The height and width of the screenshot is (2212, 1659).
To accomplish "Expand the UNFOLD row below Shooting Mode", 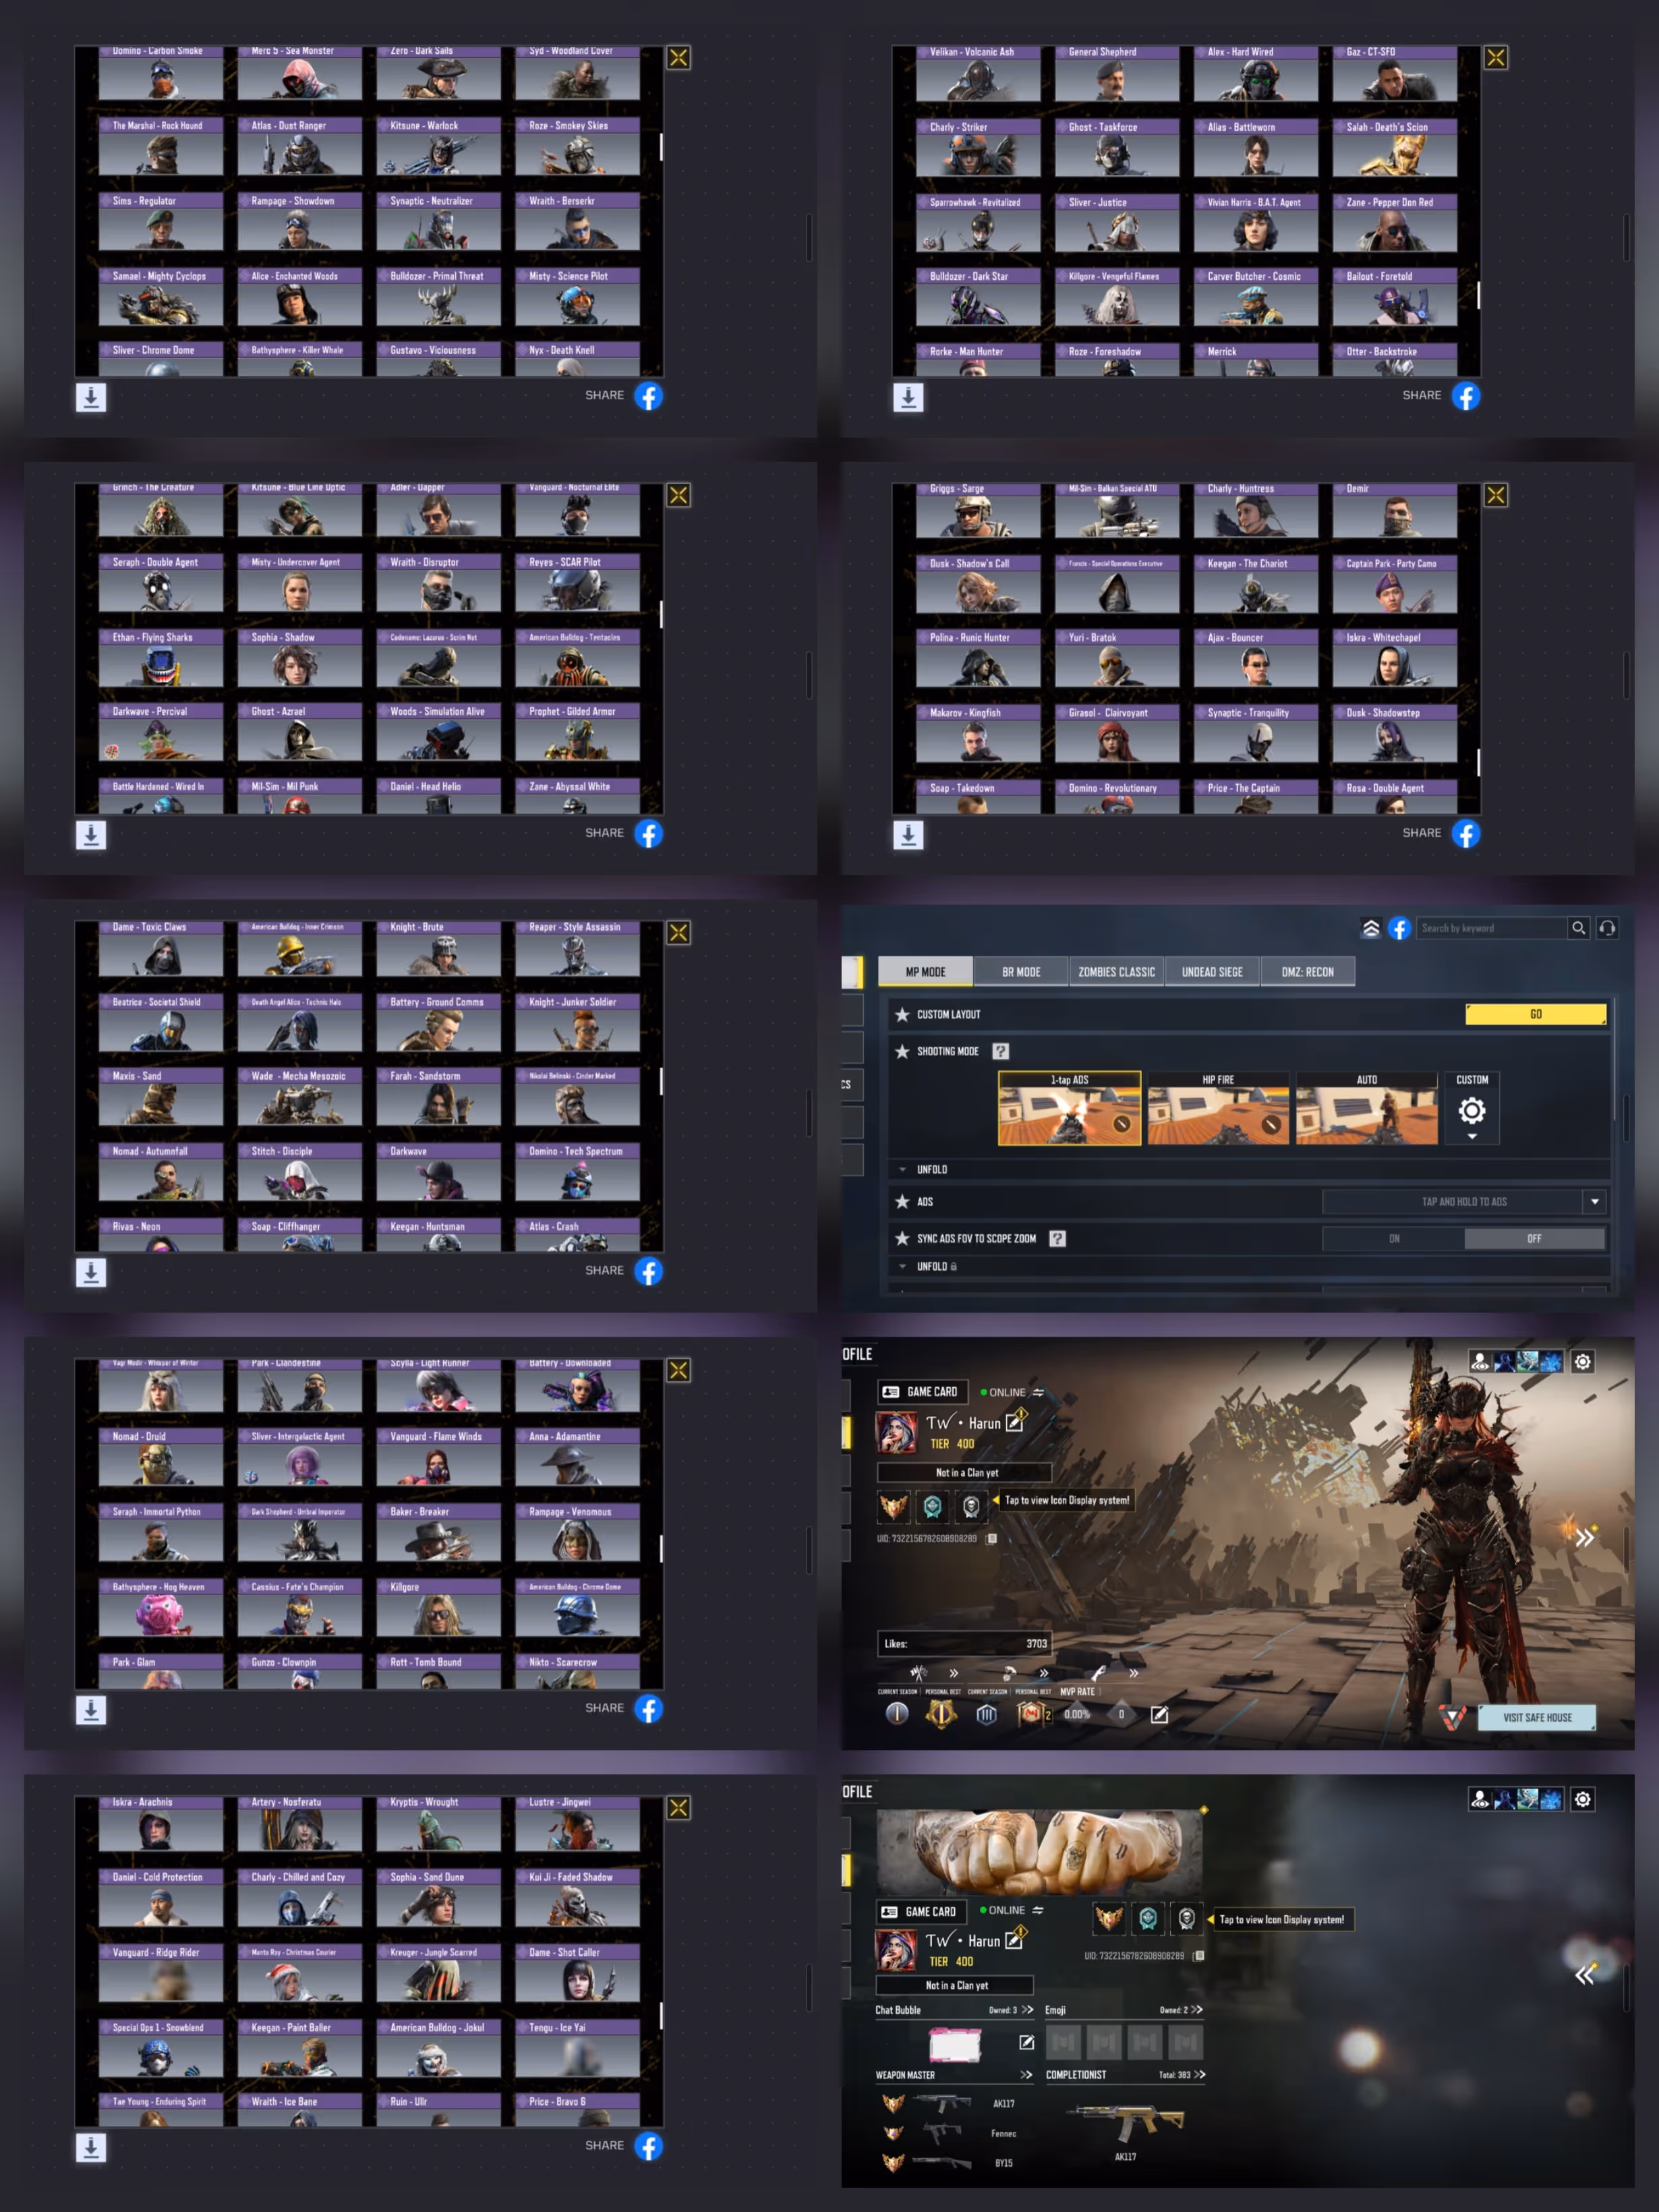I will click(x=931, y=1169).
